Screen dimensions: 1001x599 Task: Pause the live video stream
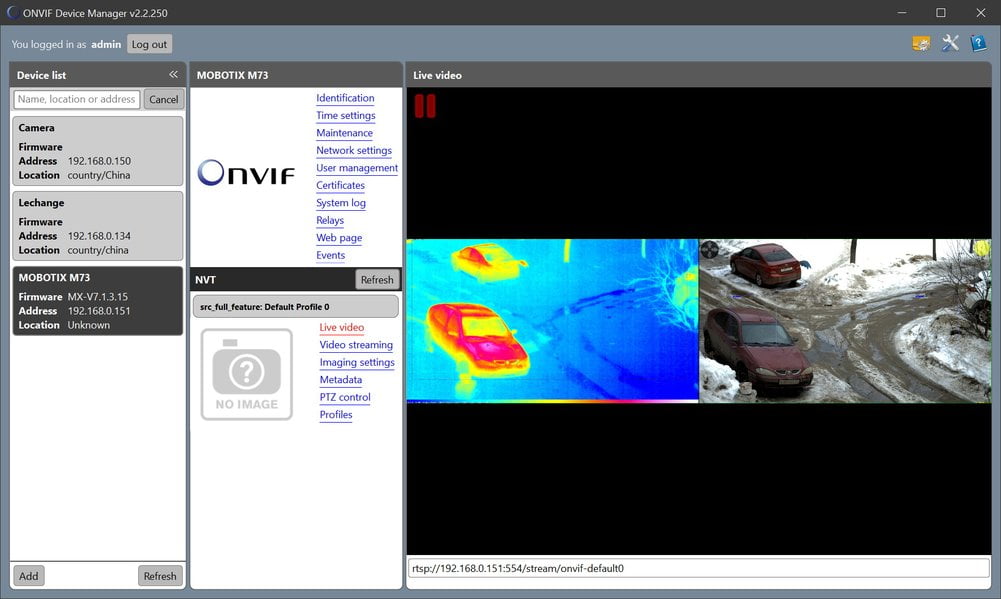[x=425, y=106]
